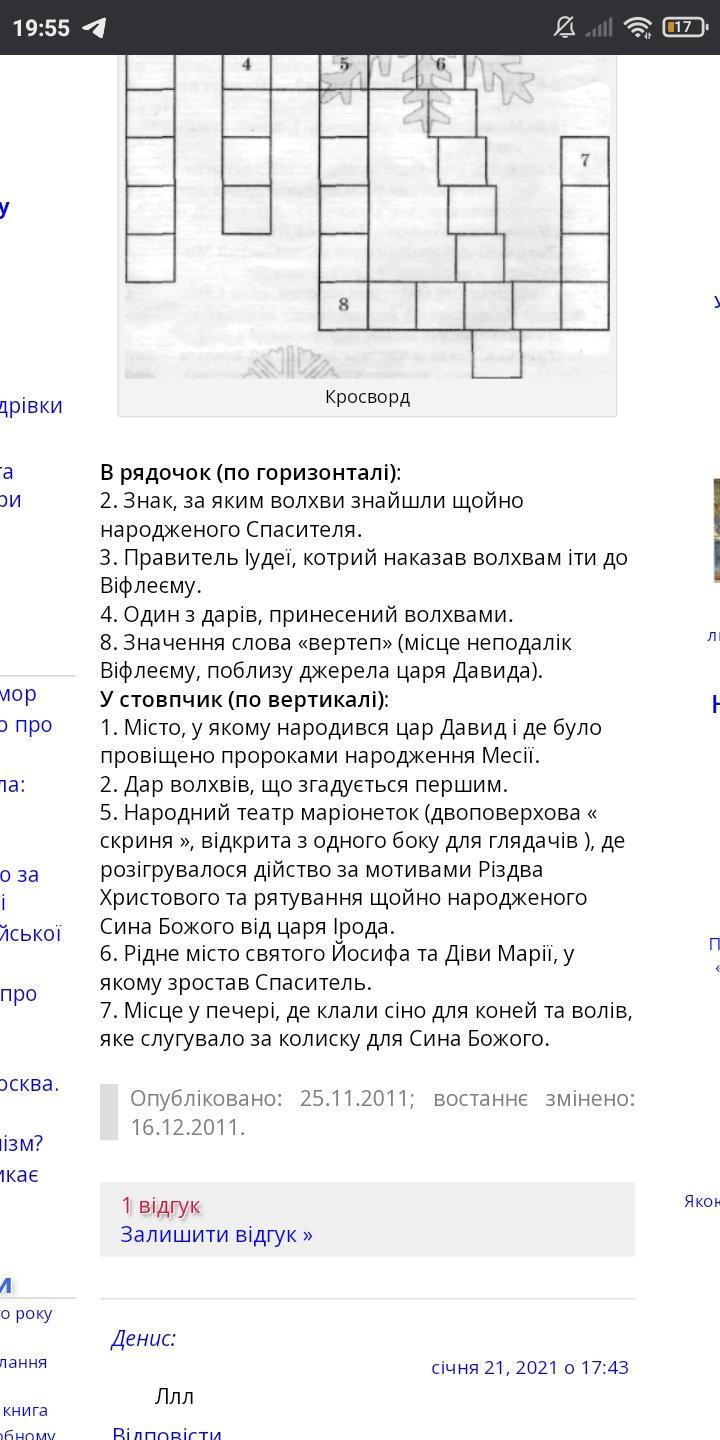Open sidebar link ending with осква.
720x1440 pixels.
tap(29, 1083)
